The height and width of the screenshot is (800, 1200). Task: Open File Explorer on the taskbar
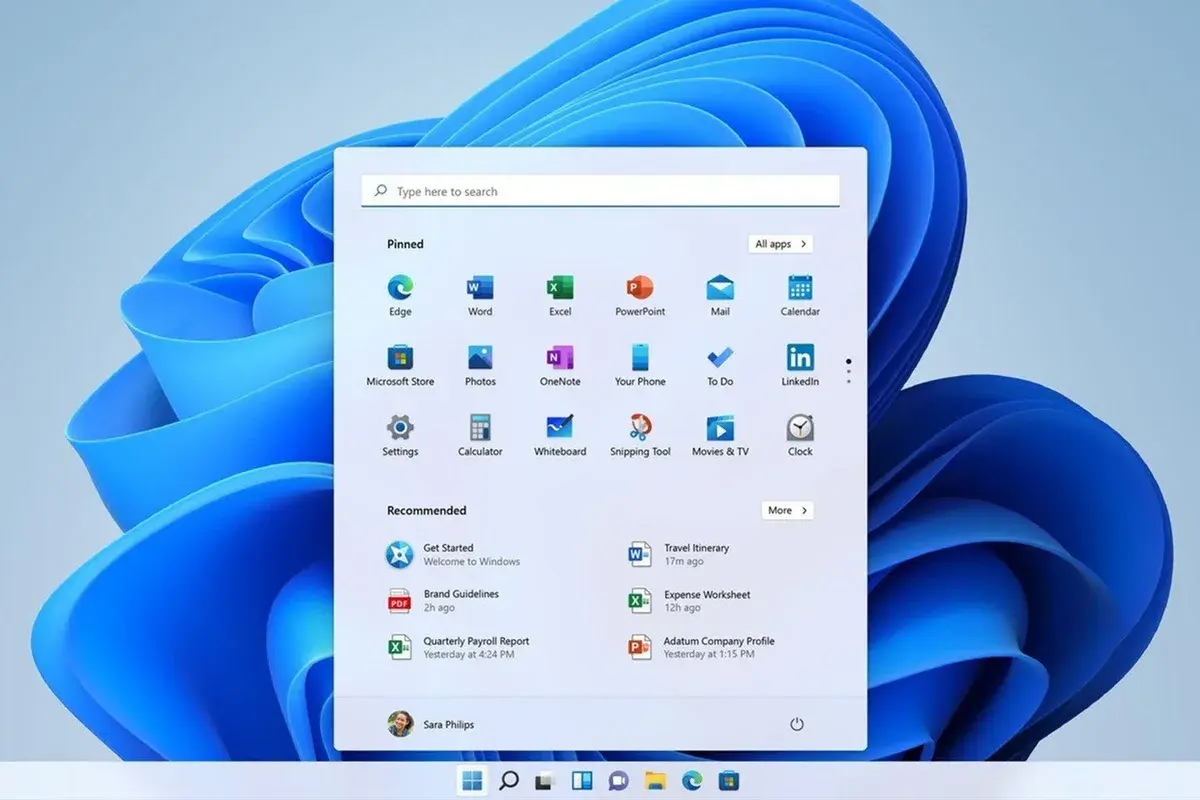coord(655,780)
